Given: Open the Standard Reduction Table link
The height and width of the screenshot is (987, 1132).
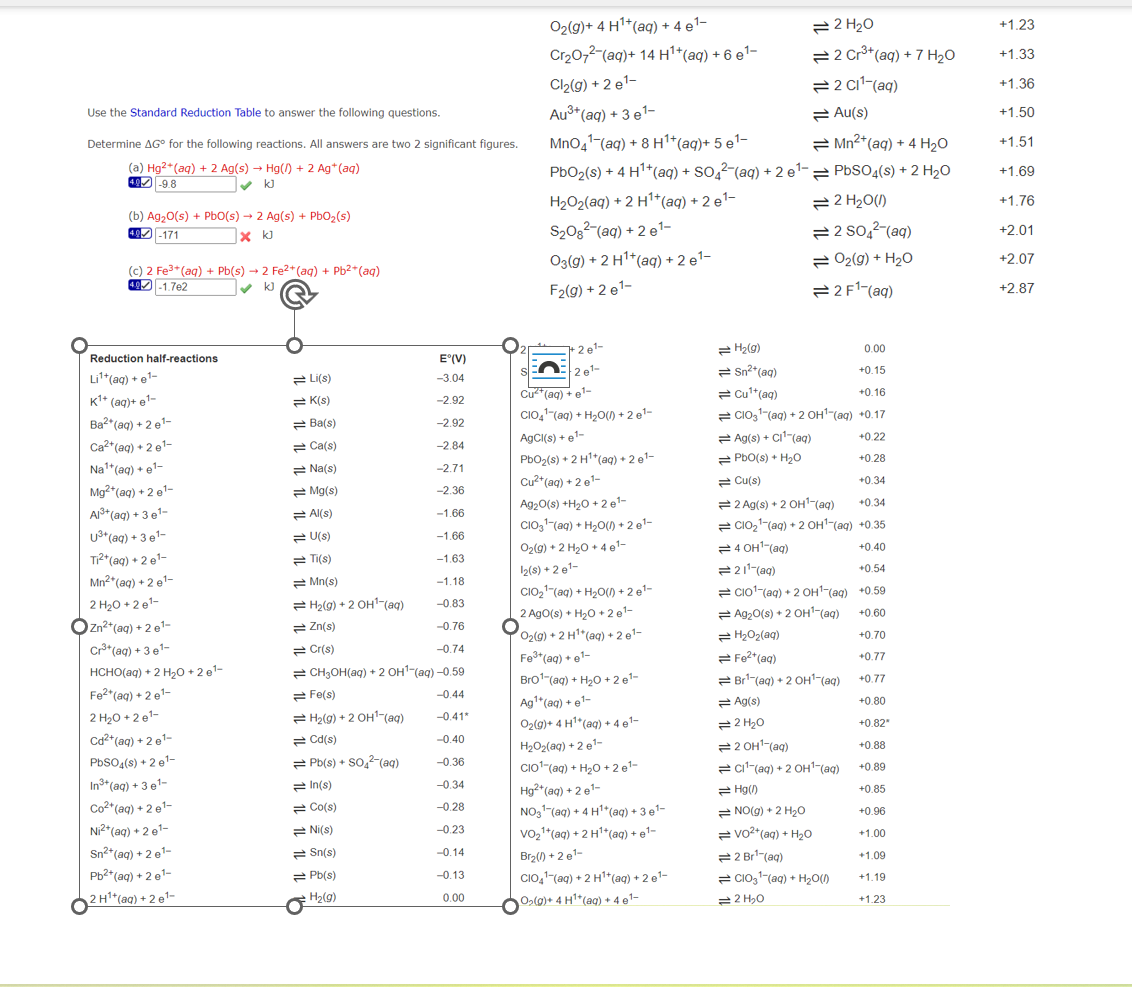Looking at the screenshot, I should (x=195, y=113).
